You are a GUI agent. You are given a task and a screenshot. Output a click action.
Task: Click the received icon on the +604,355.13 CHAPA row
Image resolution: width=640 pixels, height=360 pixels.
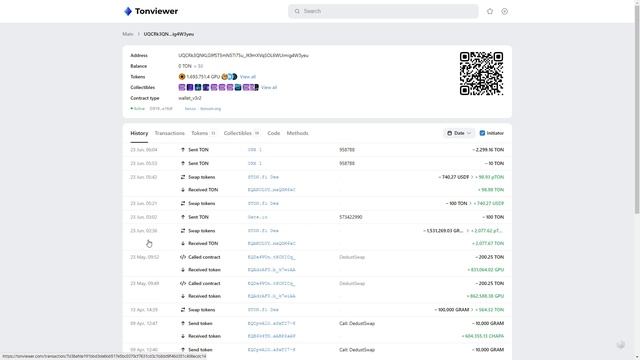point(183,336)
